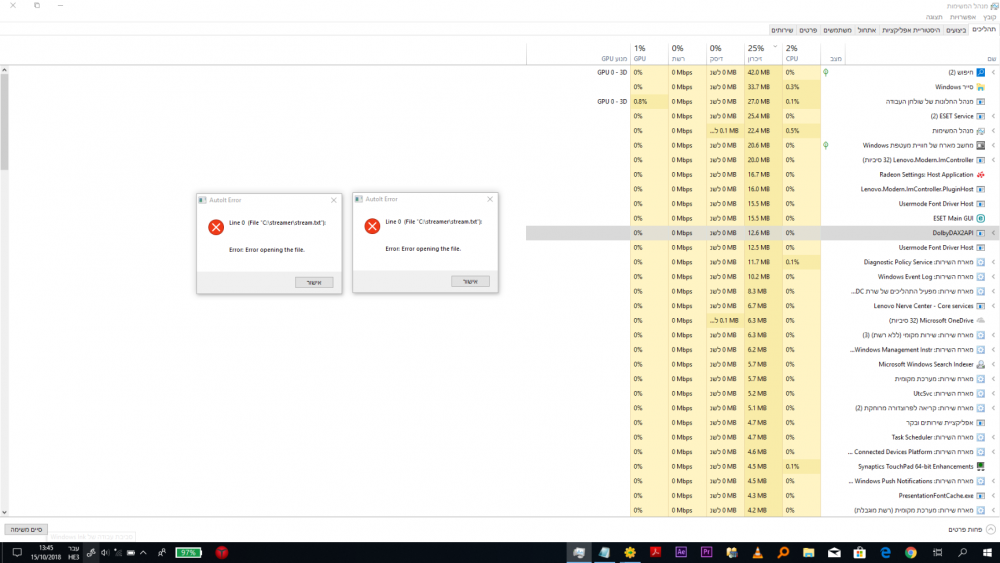Viewport: 1000px width, 563px height.
Task: Expand the חיפוש (2) process group
Action: (993, 72)
